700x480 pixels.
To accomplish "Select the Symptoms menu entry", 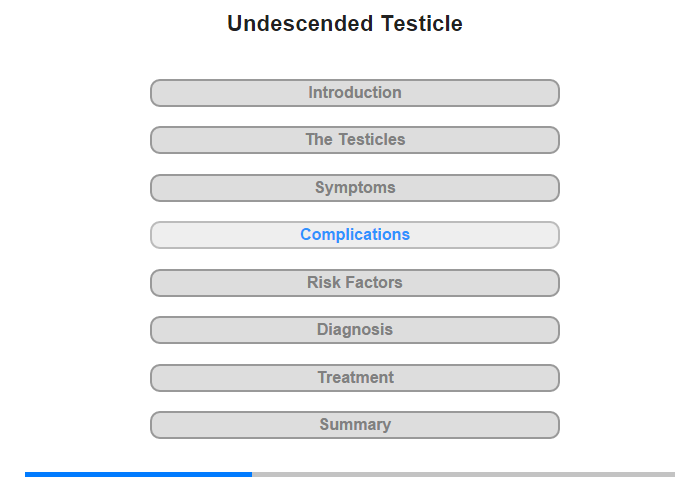I will tap(355, 188).
